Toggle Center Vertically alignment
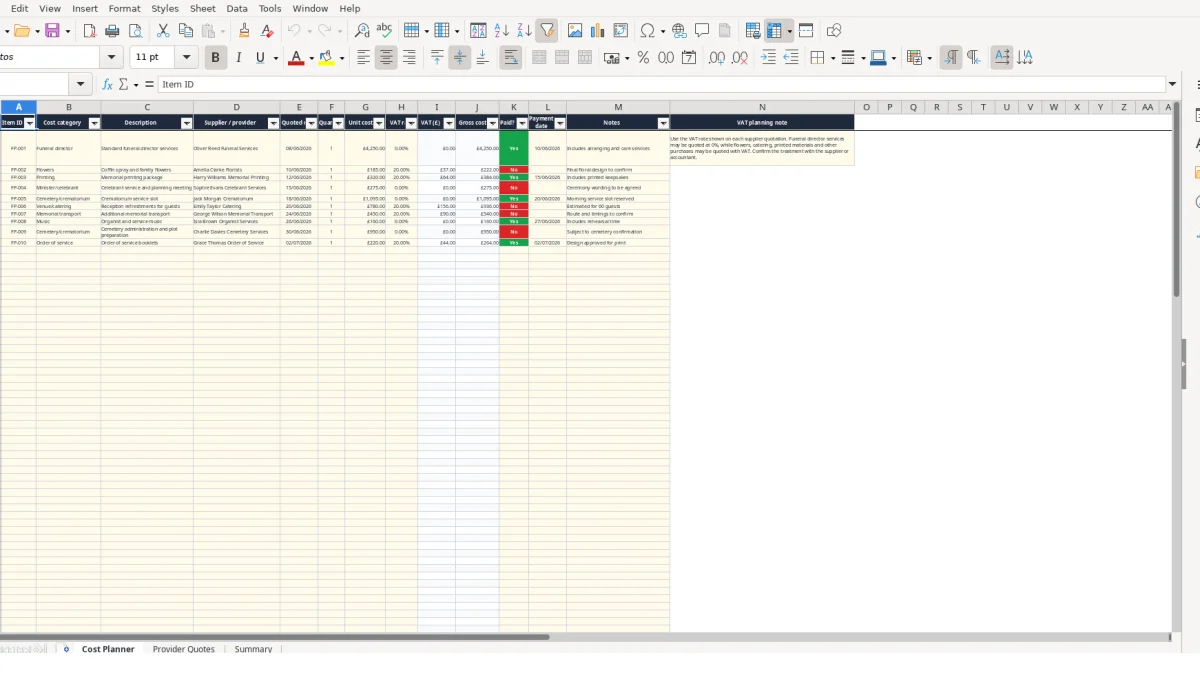1200x675 pixels. tap(460, 58)
